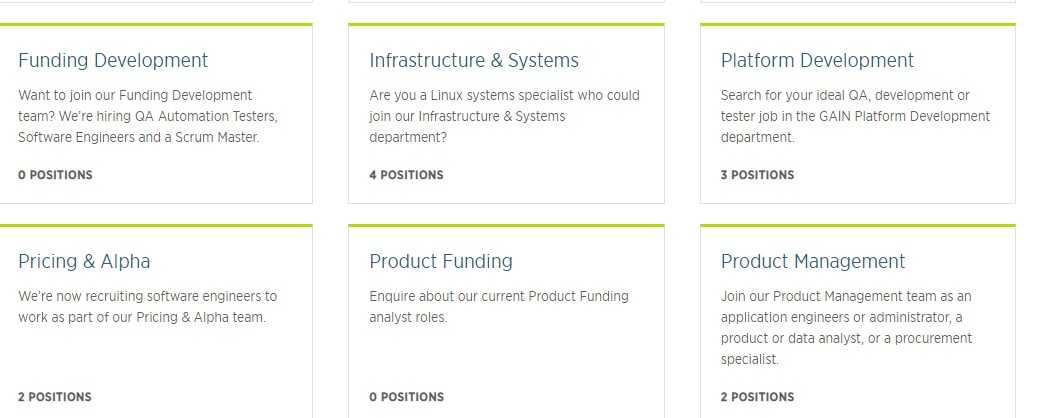The width and height of the screenshot is (1041, 418).
Task: Click the Product Funding analyst roles description
Action: pyautogui.click(x=498, y=306)
